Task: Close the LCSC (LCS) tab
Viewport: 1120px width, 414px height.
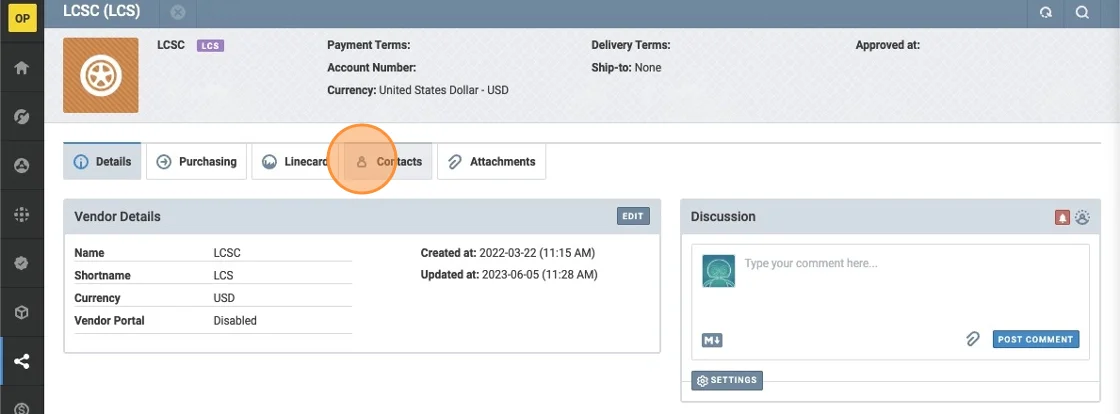Action: [177, 12]
